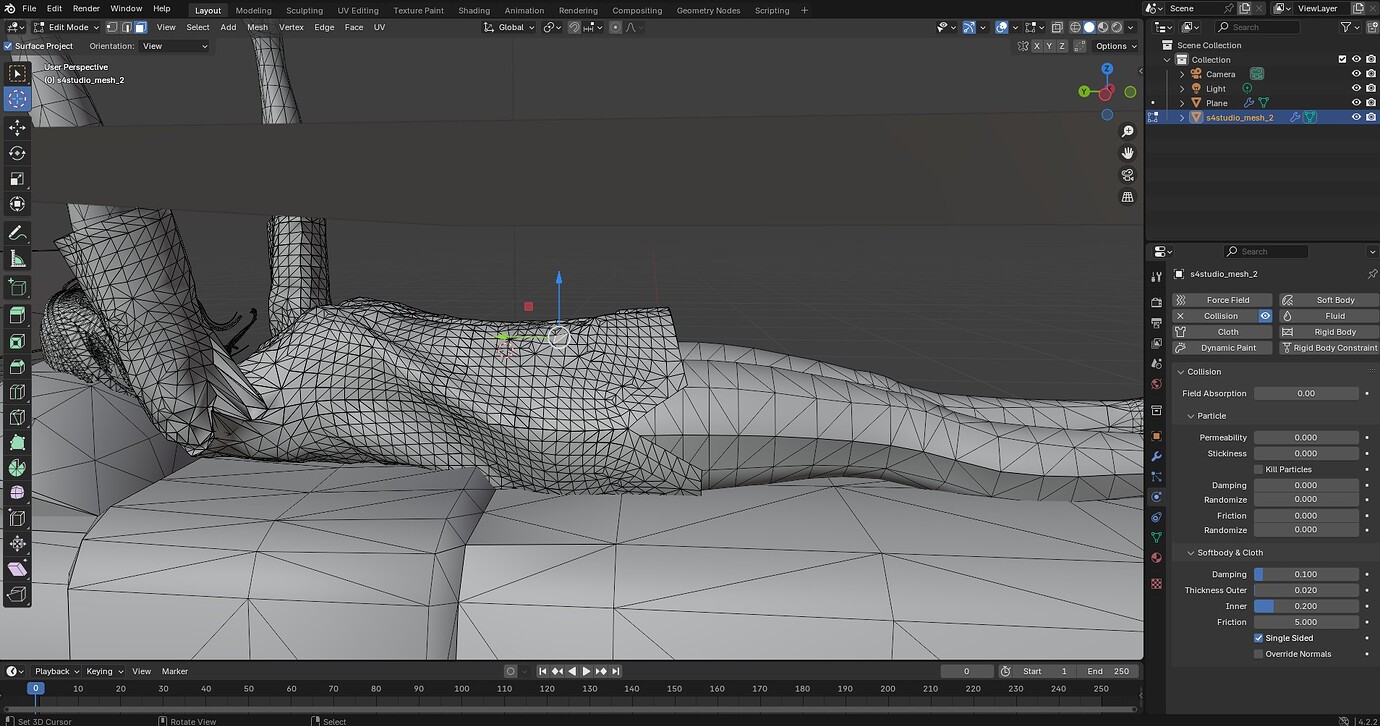This screenshot has height=726, width=1380.
Task: Toggle camera view icon in viewport
Action: pyautogui.click(x=1128, y=175)
